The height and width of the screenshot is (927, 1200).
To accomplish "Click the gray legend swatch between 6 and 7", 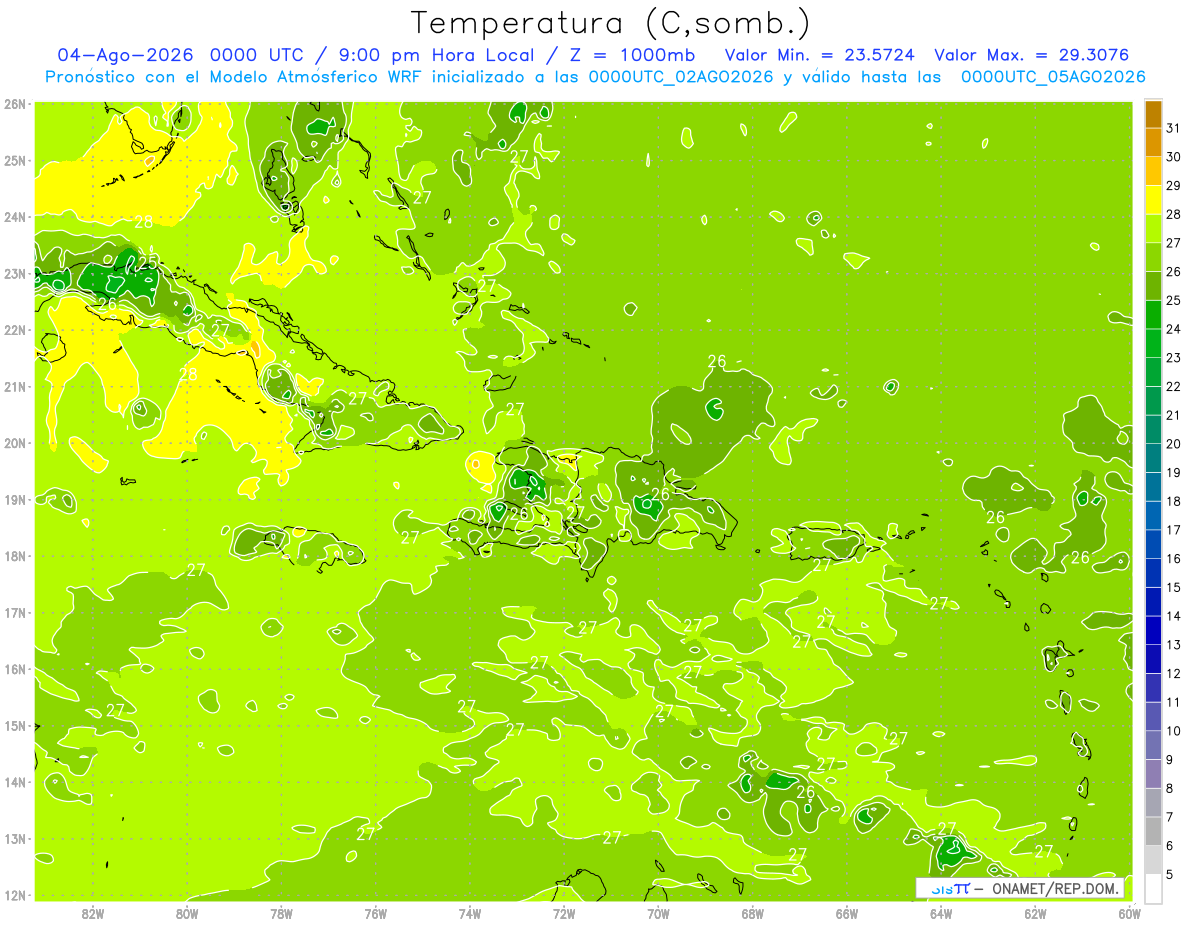I will (x=1153, y=831).
